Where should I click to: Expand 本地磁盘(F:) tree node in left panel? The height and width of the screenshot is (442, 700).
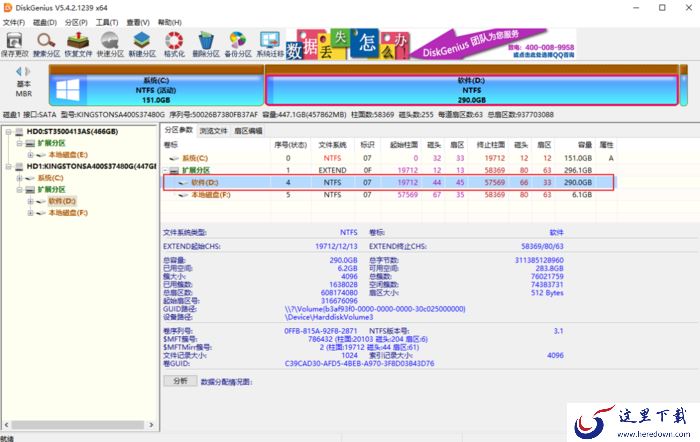pyautogui.click(x=30, y=213)
